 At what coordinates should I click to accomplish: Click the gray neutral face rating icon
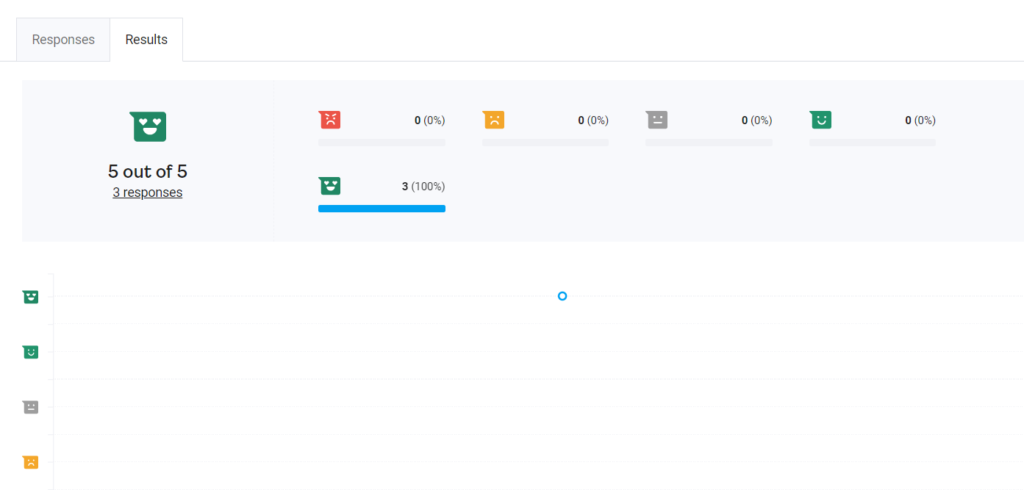[x=657, y=120]
